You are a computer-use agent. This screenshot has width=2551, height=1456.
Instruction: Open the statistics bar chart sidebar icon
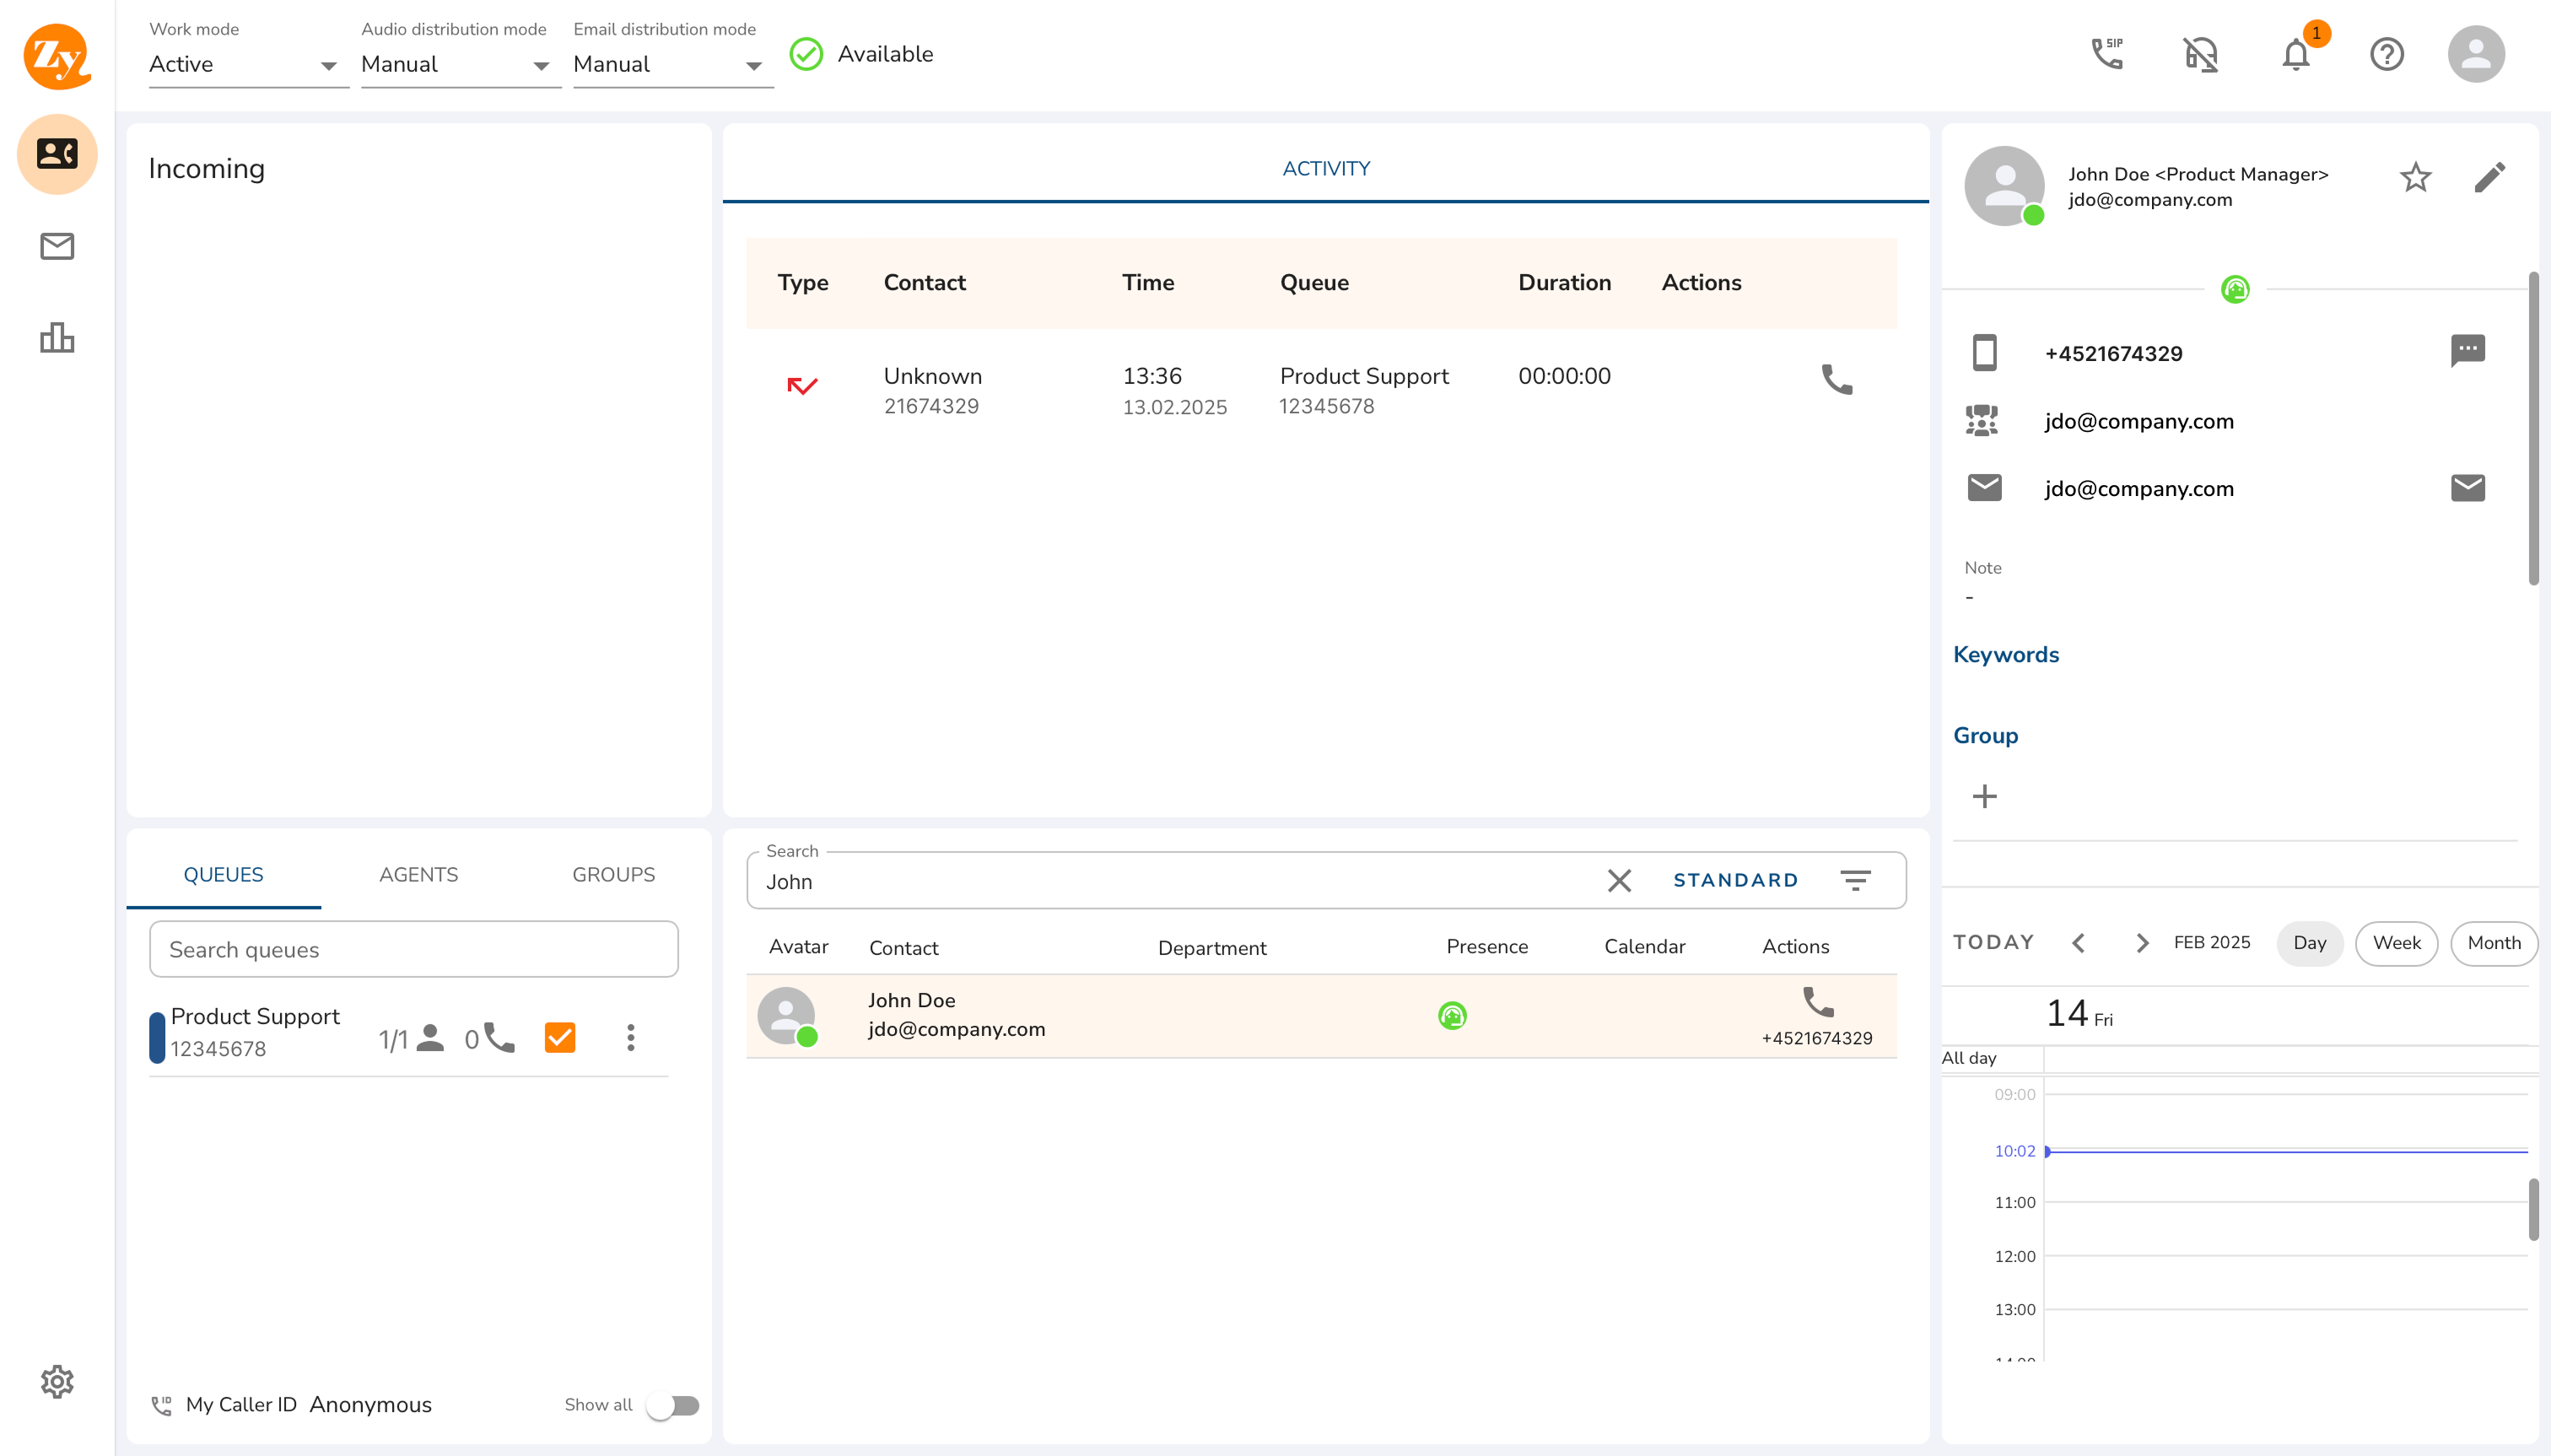tap(57, 338)
